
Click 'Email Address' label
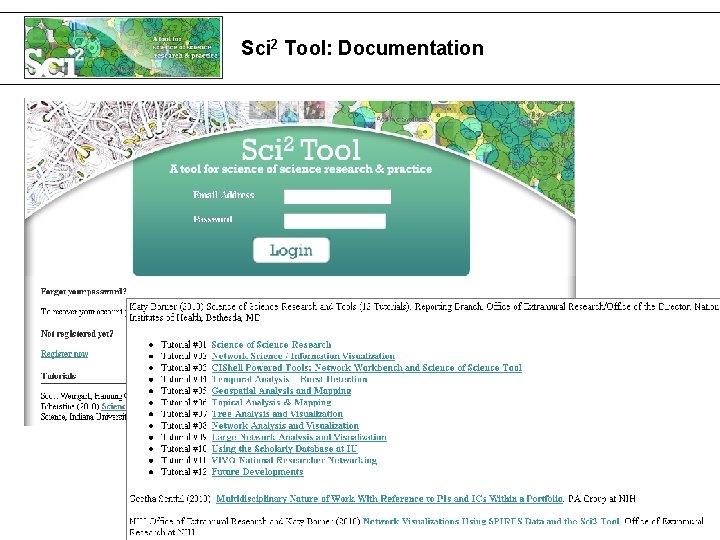pyautogui.click(x=224, y=195)
